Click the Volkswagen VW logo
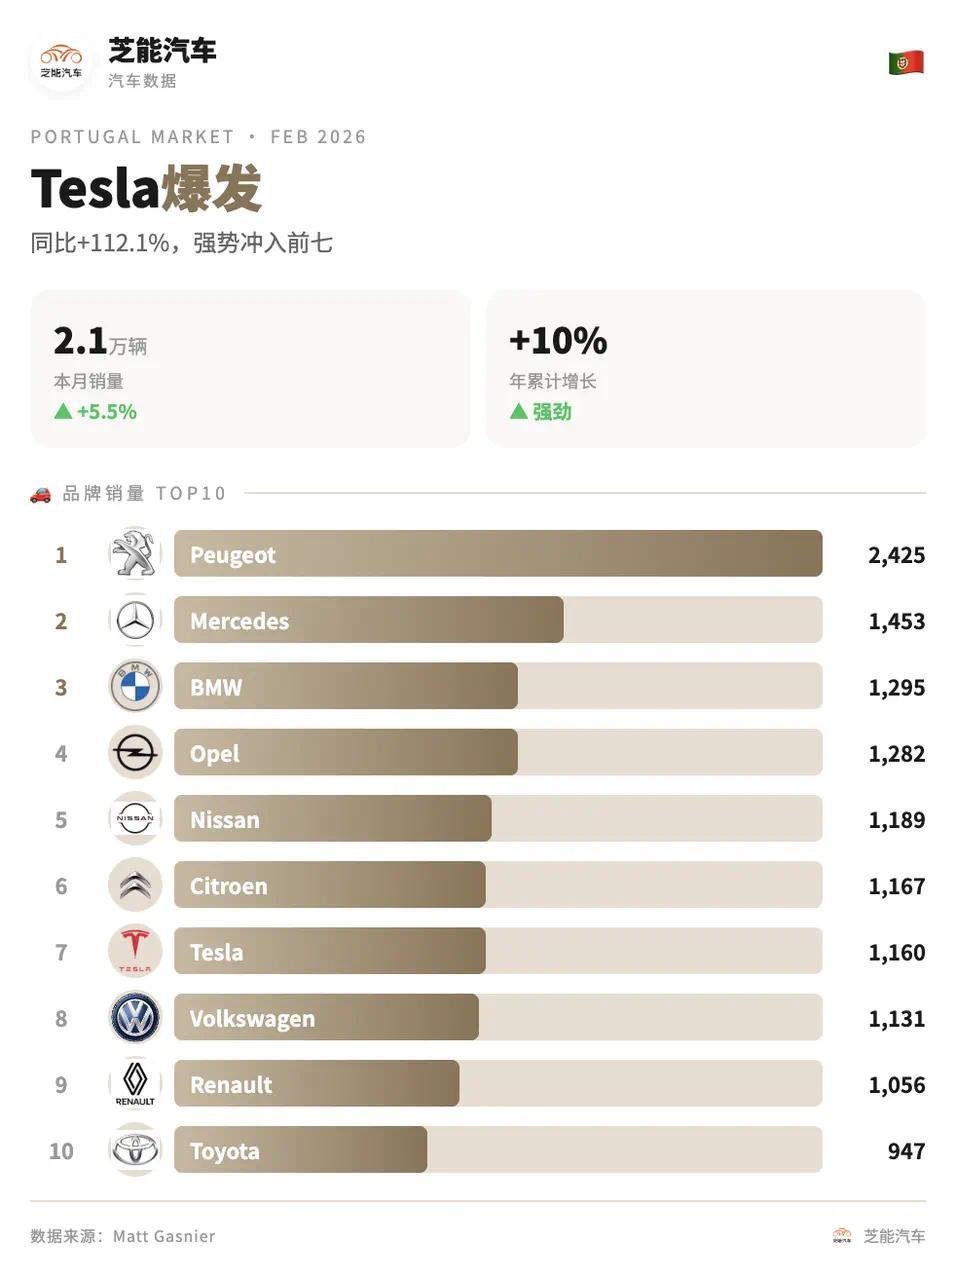 (x=135, y=1018)
